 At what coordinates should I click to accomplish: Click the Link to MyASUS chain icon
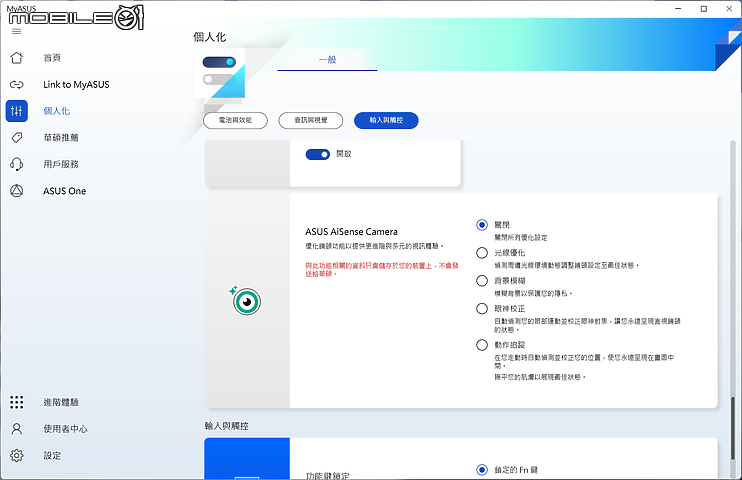click(17, 85)
